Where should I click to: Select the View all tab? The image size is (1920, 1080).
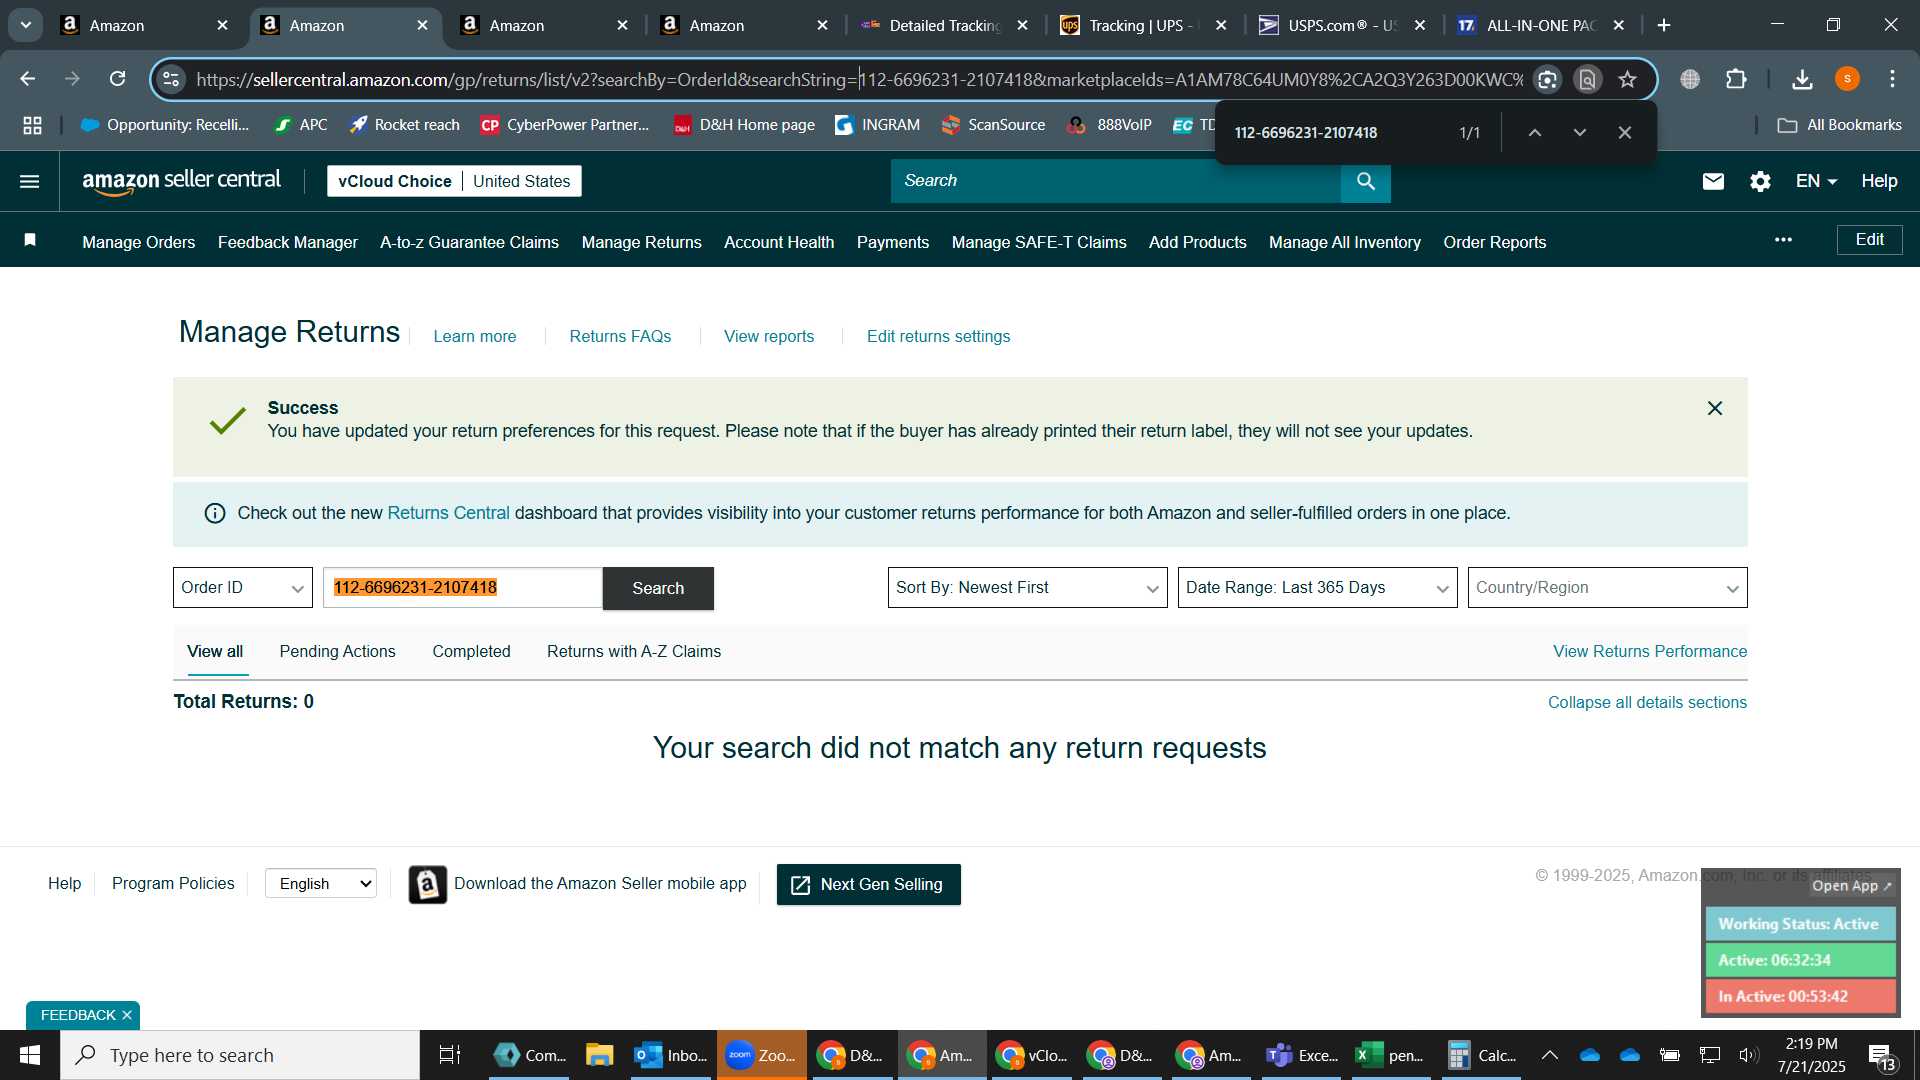pyautogui.click(x=215, y=652)
